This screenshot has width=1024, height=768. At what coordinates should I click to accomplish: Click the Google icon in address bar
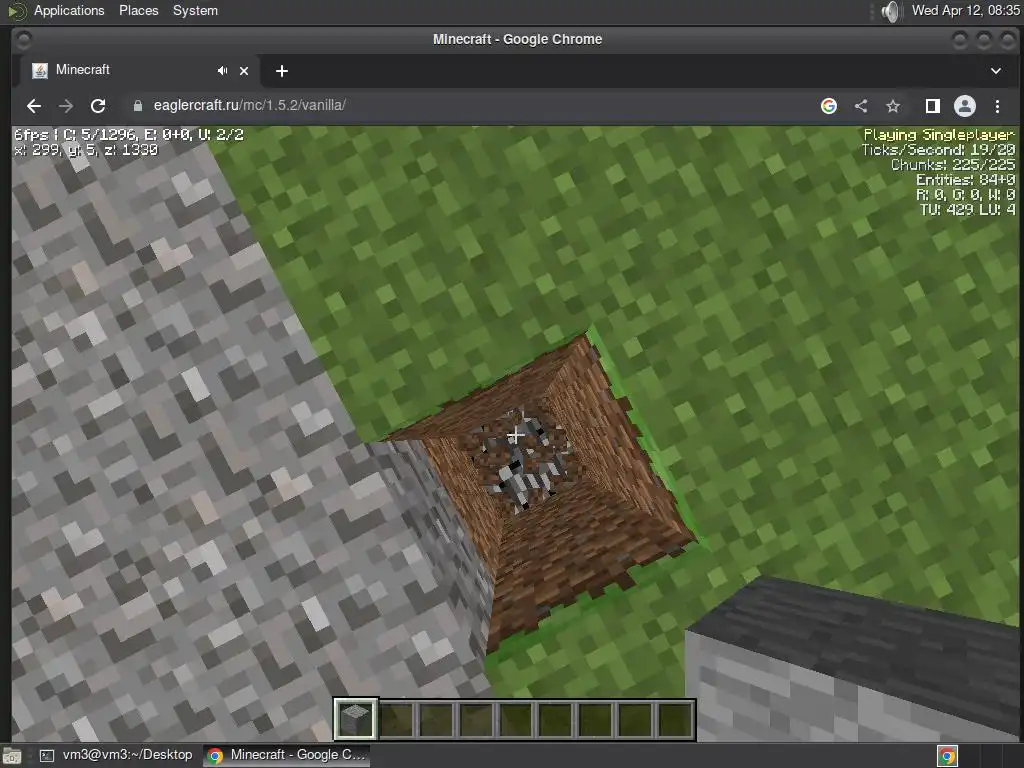[829, 106]
